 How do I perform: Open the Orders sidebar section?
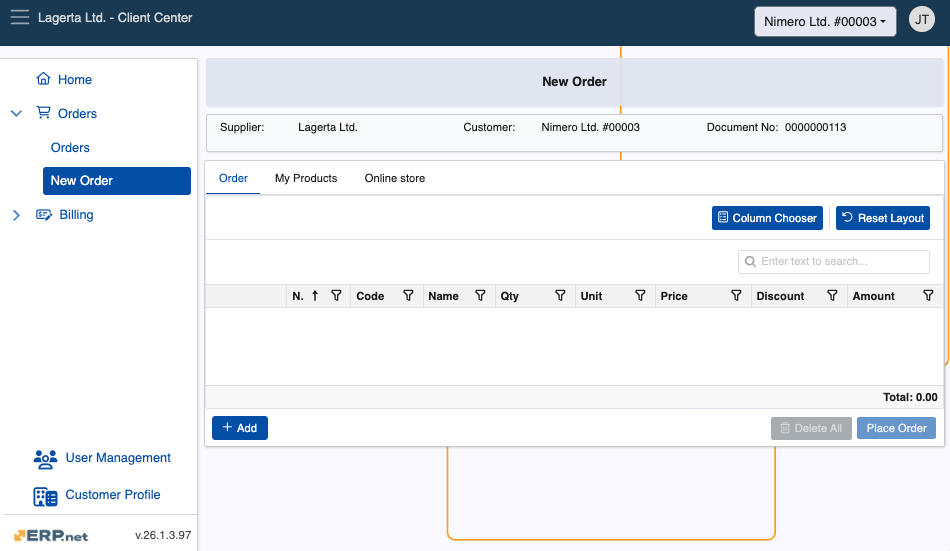click(78, 113)
